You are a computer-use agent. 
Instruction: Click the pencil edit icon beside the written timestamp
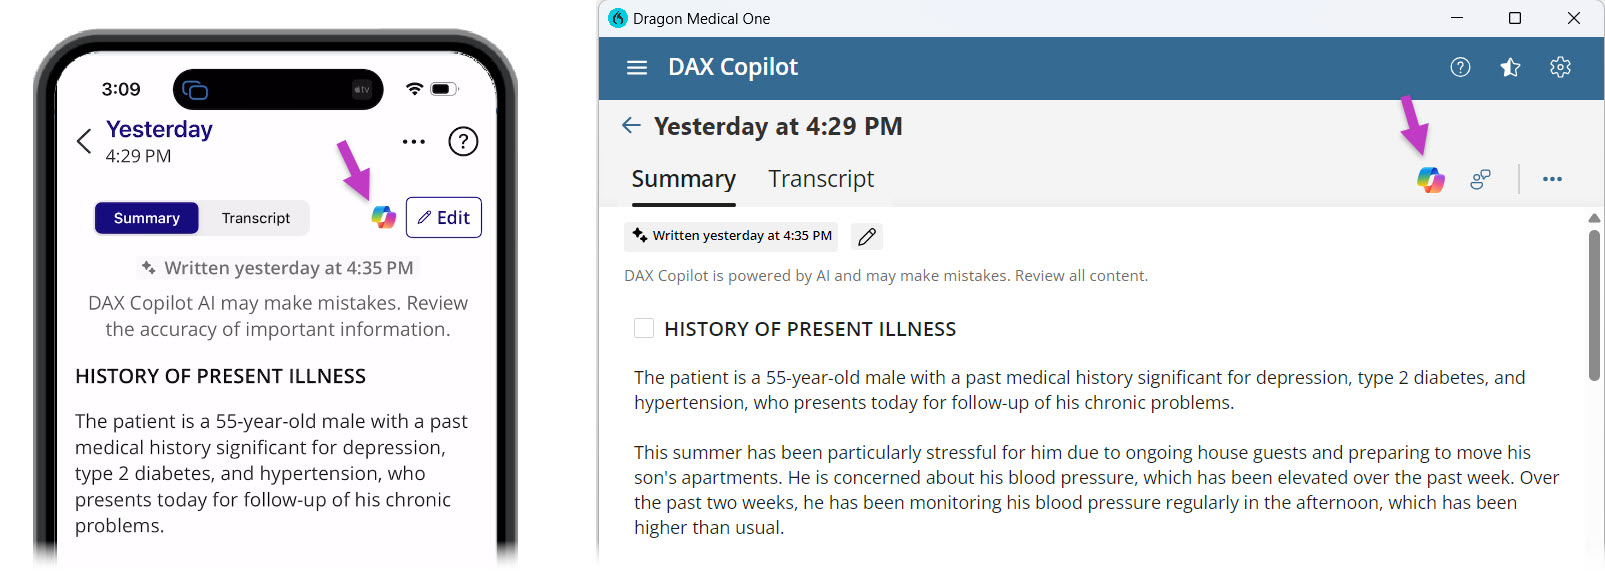pyautogui.click(x=867, y=236)
